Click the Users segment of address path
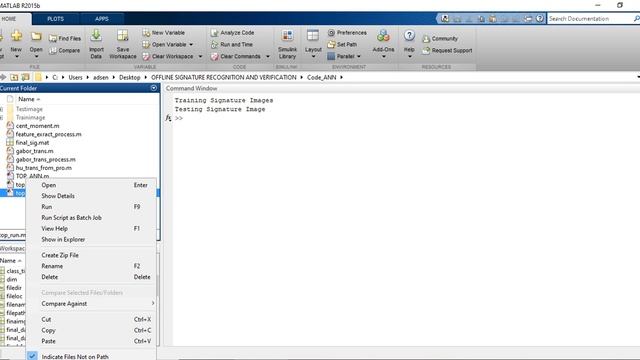640x360 pixels. 75,77
